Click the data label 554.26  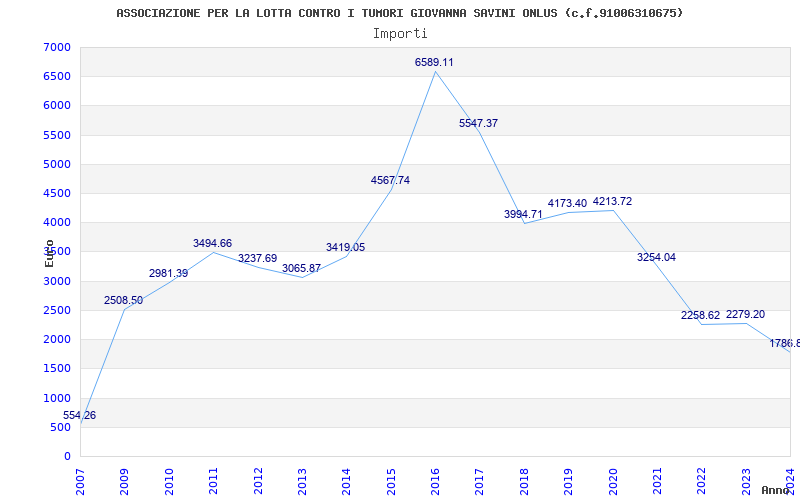tap(79, 415)
